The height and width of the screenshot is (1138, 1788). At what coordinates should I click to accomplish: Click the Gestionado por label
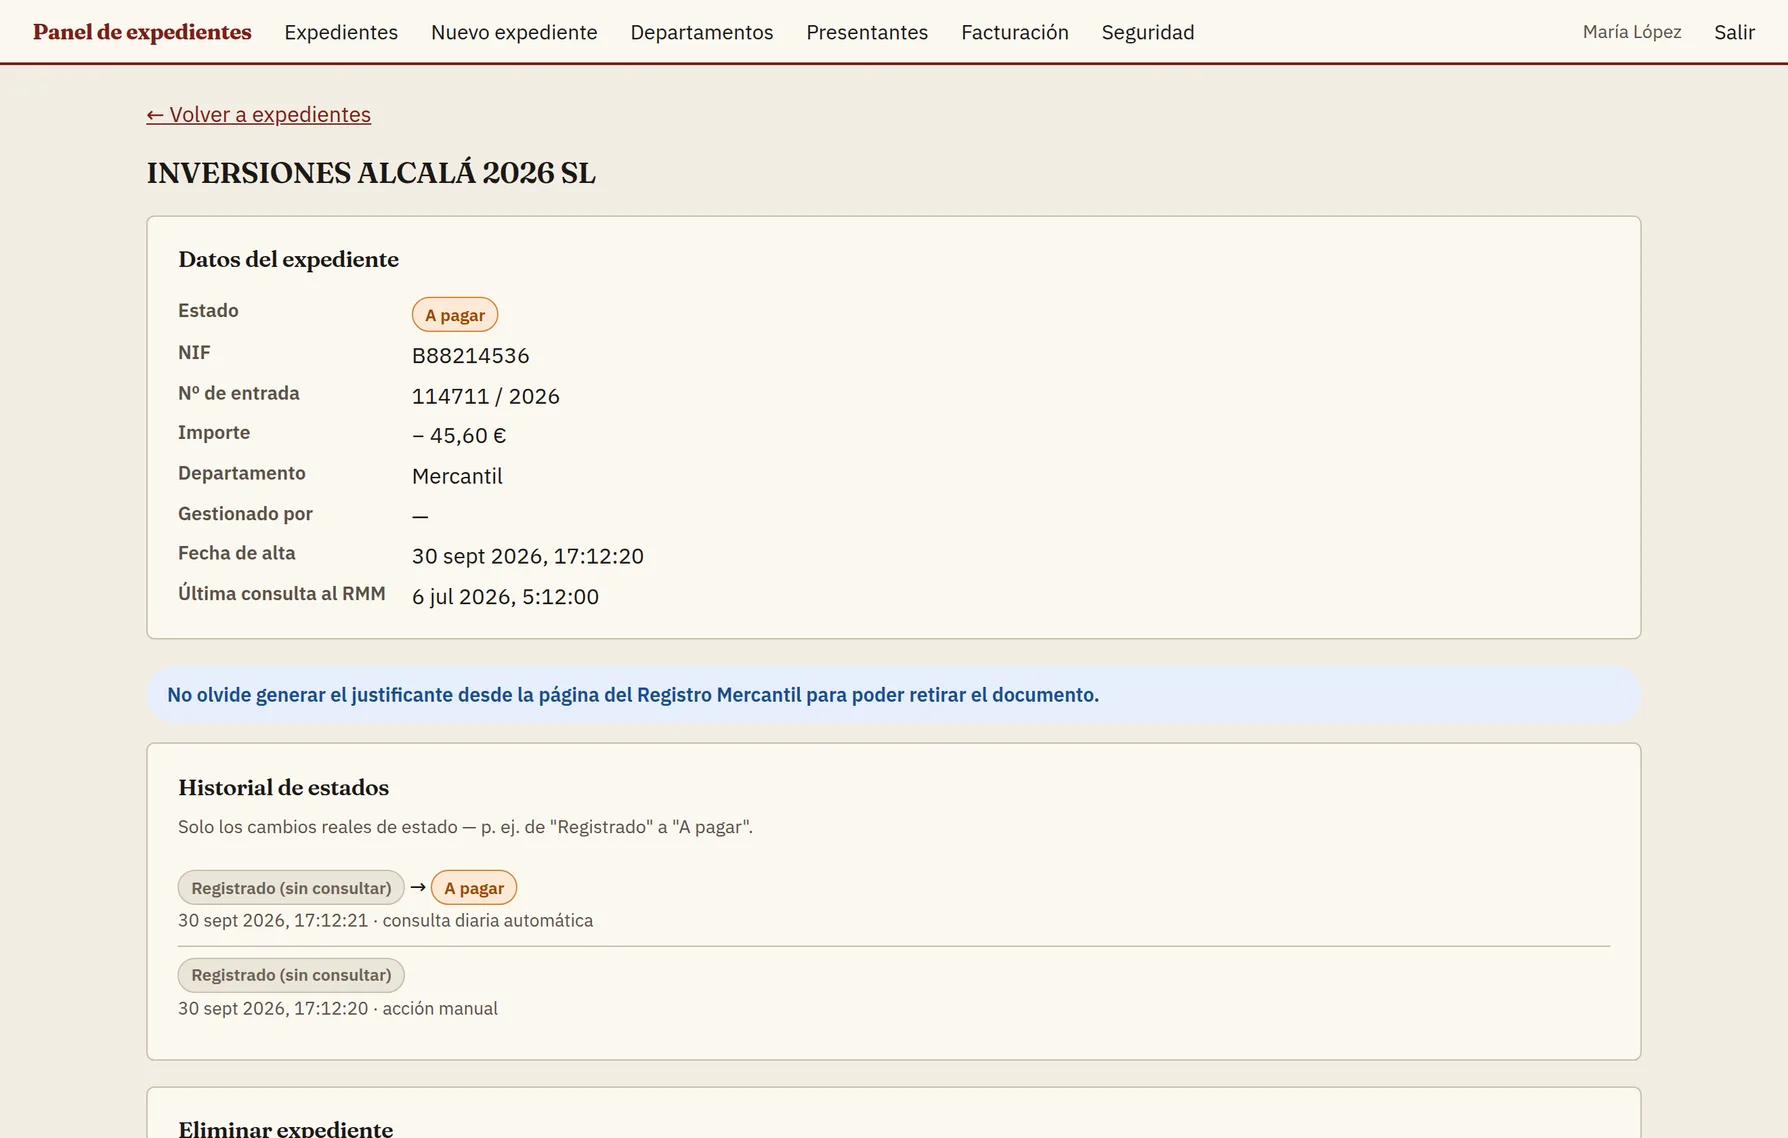pyautogui.click(x=245, y=514)
